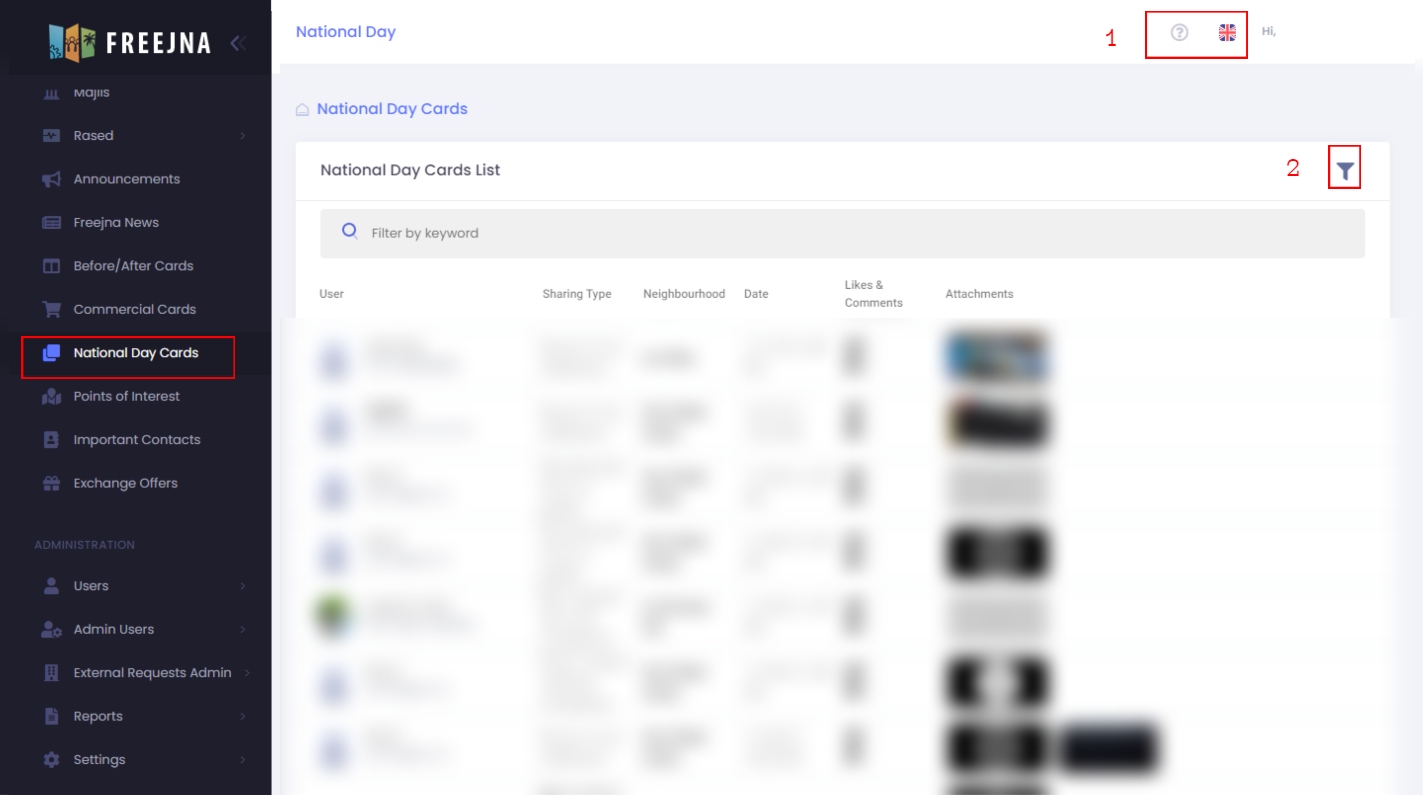Screen dimensions: 1423x795
Task: Expand the Admin Users submenu chevron
Action: click(242, 630)
